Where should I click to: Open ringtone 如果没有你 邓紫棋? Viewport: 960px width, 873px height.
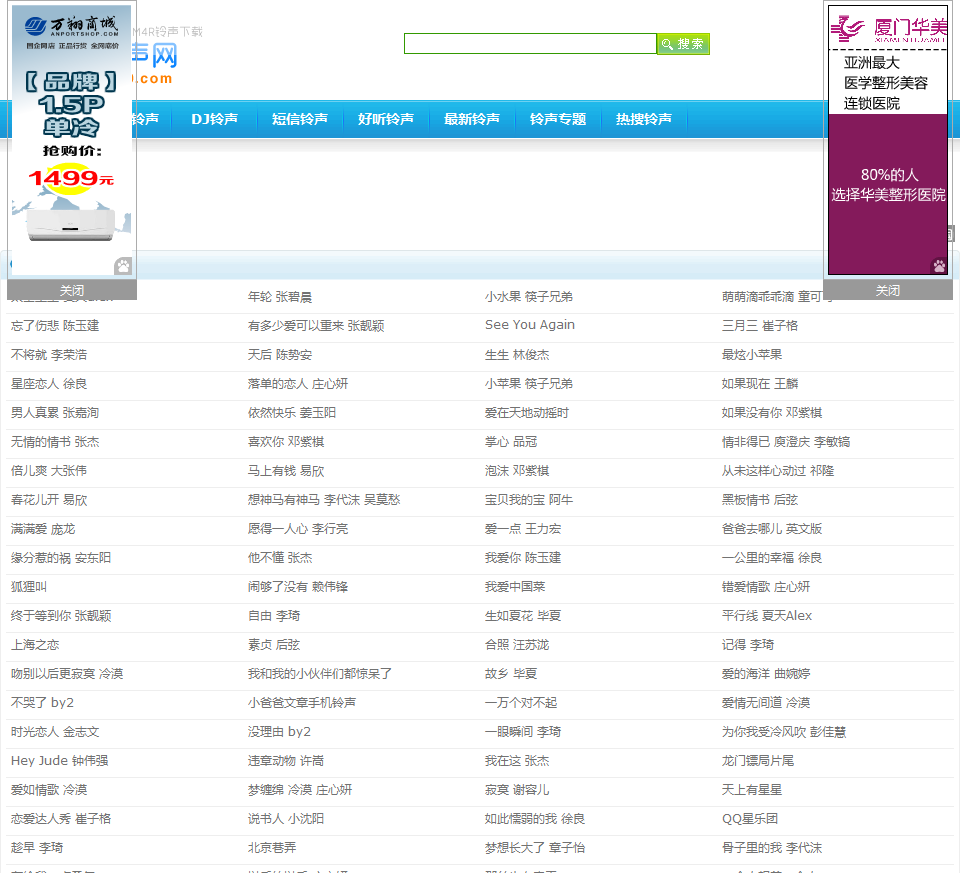[x=772, y=413]
